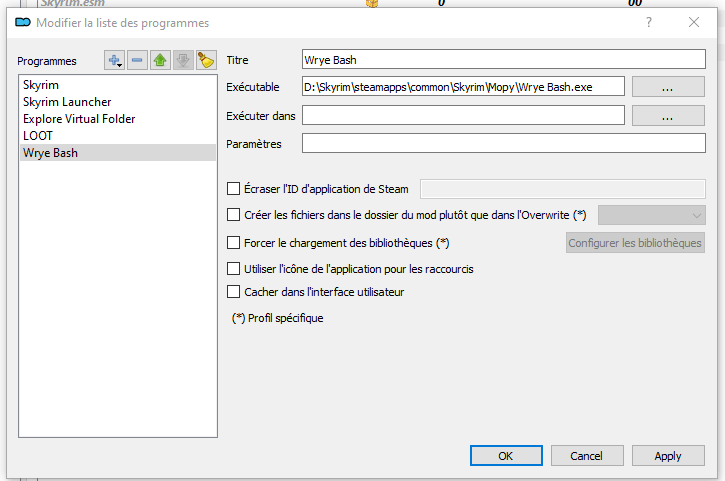Click the add program plus icon
Viewport: 725px width, 481px height.
point(114,60)
